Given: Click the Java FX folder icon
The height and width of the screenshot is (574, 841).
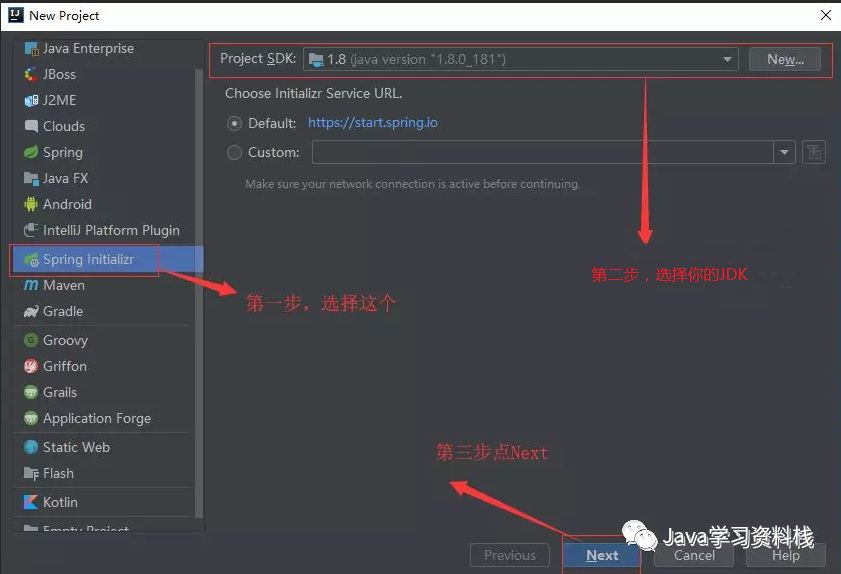Looking at the screenshot, I should [x=31, y=178].
